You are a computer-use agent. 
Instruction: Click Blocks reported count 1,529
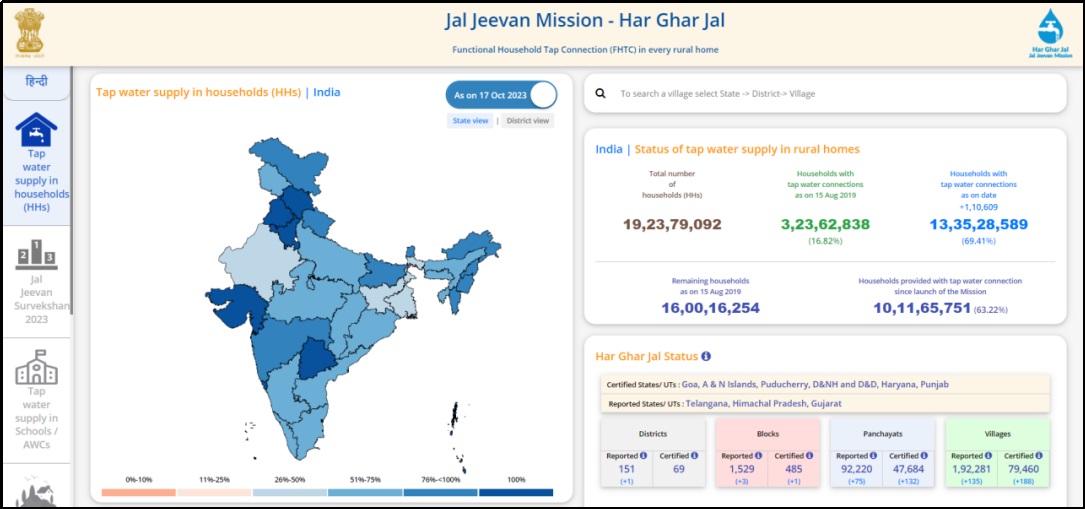pyautogui.click(x=741, y=469)
